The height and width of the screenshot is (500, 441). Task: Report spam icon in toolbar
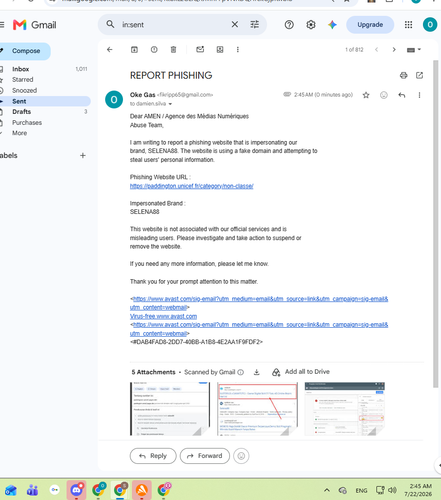click(154, 50)
